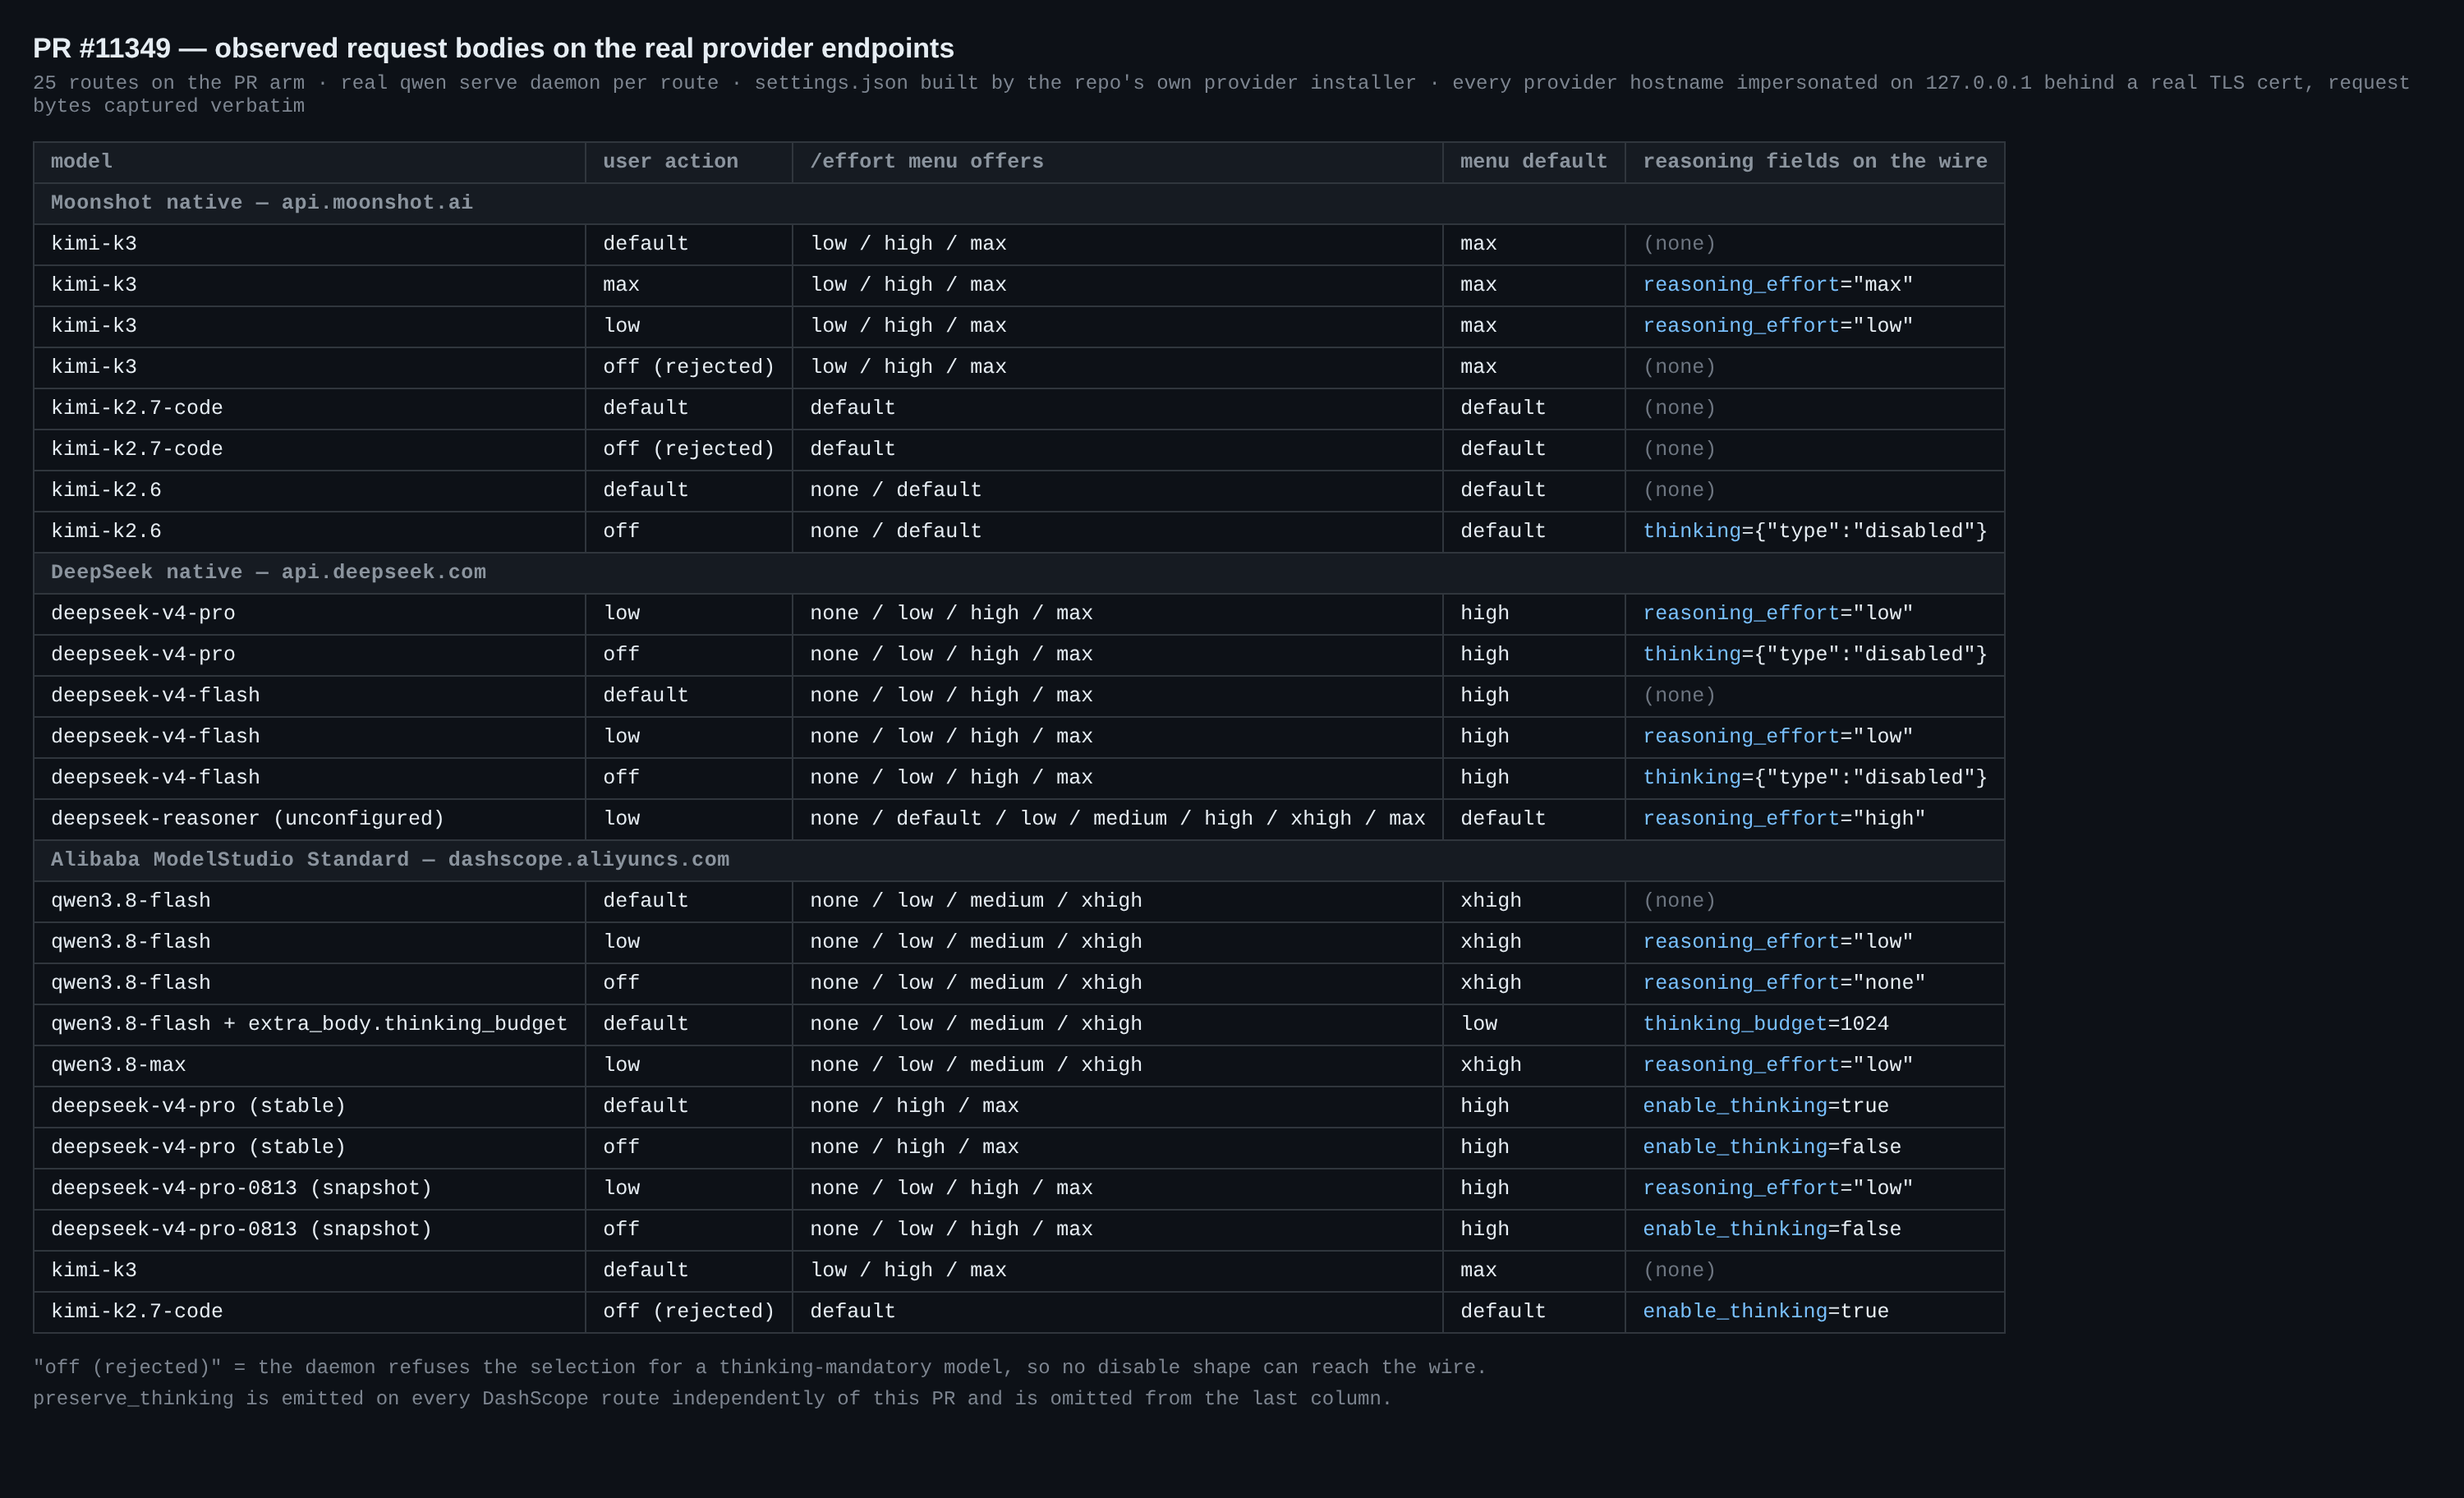Viewport: 2464px width, 1498px height.
Task: Click the effort menu cell listing "xhigh / max"
Action: click(1117, 819)
